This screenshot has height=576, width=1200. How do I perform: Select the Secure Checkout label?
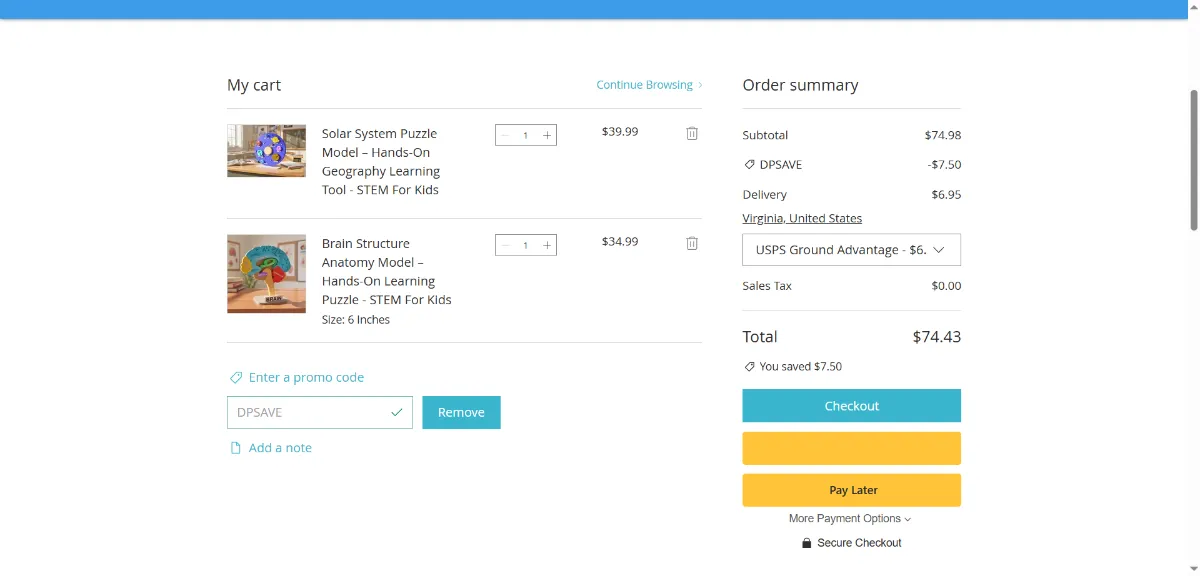[859, 543]
